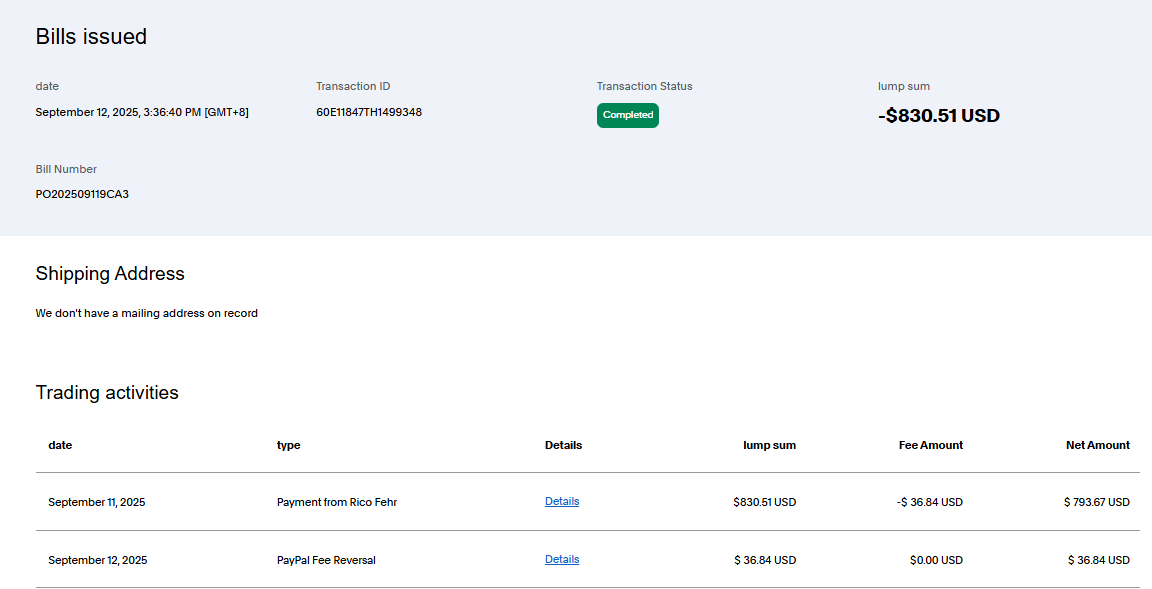The width and height of the screenshot is (1152, 589).
Task: Click bill number PO202509119CA3
Action: click(82, 194)
